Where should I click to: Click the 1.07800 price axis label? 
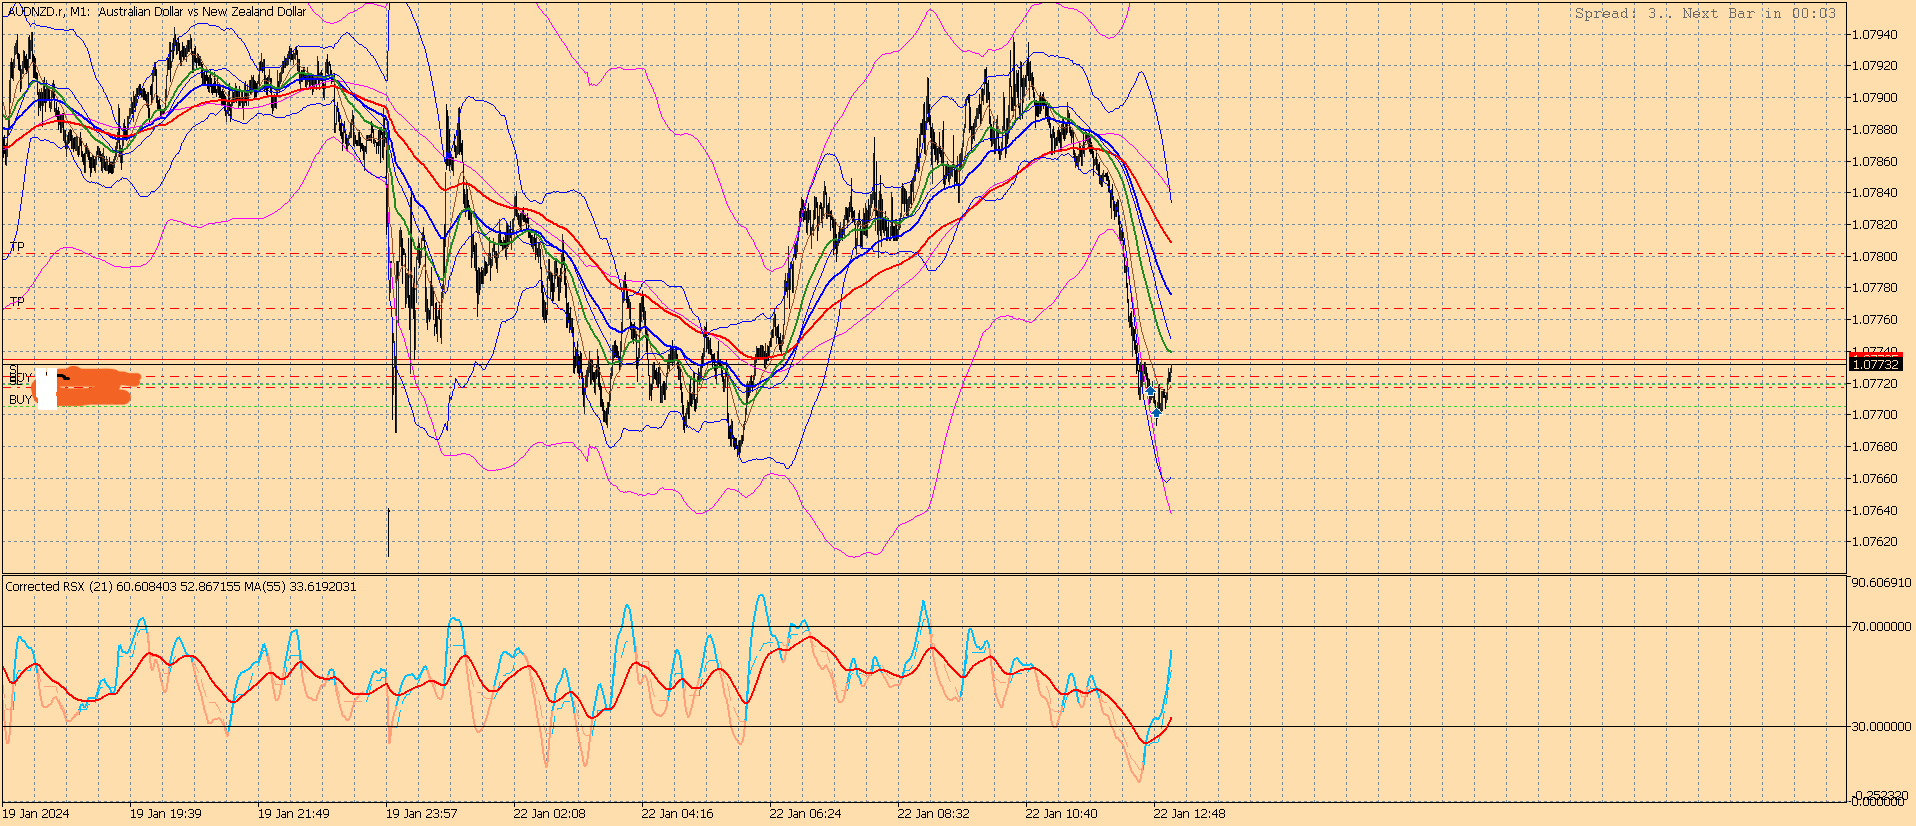[1875, 257]
